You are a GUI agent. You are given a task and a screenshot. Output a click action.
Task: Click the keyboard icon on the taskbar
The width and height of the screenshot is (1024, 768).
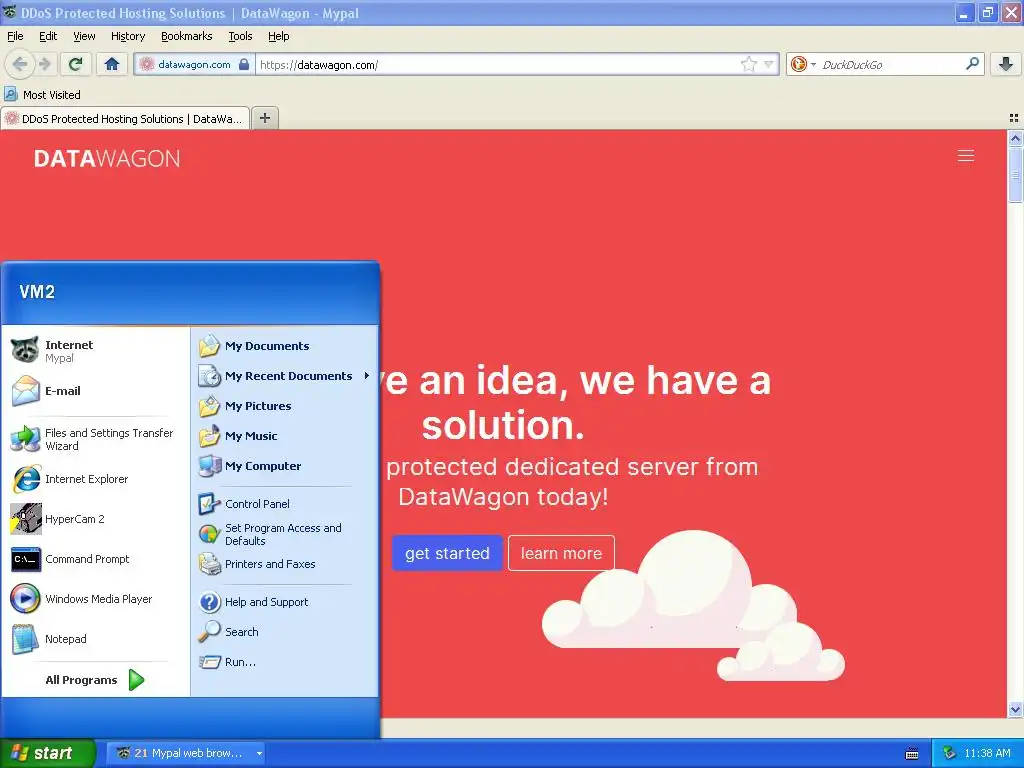coord(912,754)
